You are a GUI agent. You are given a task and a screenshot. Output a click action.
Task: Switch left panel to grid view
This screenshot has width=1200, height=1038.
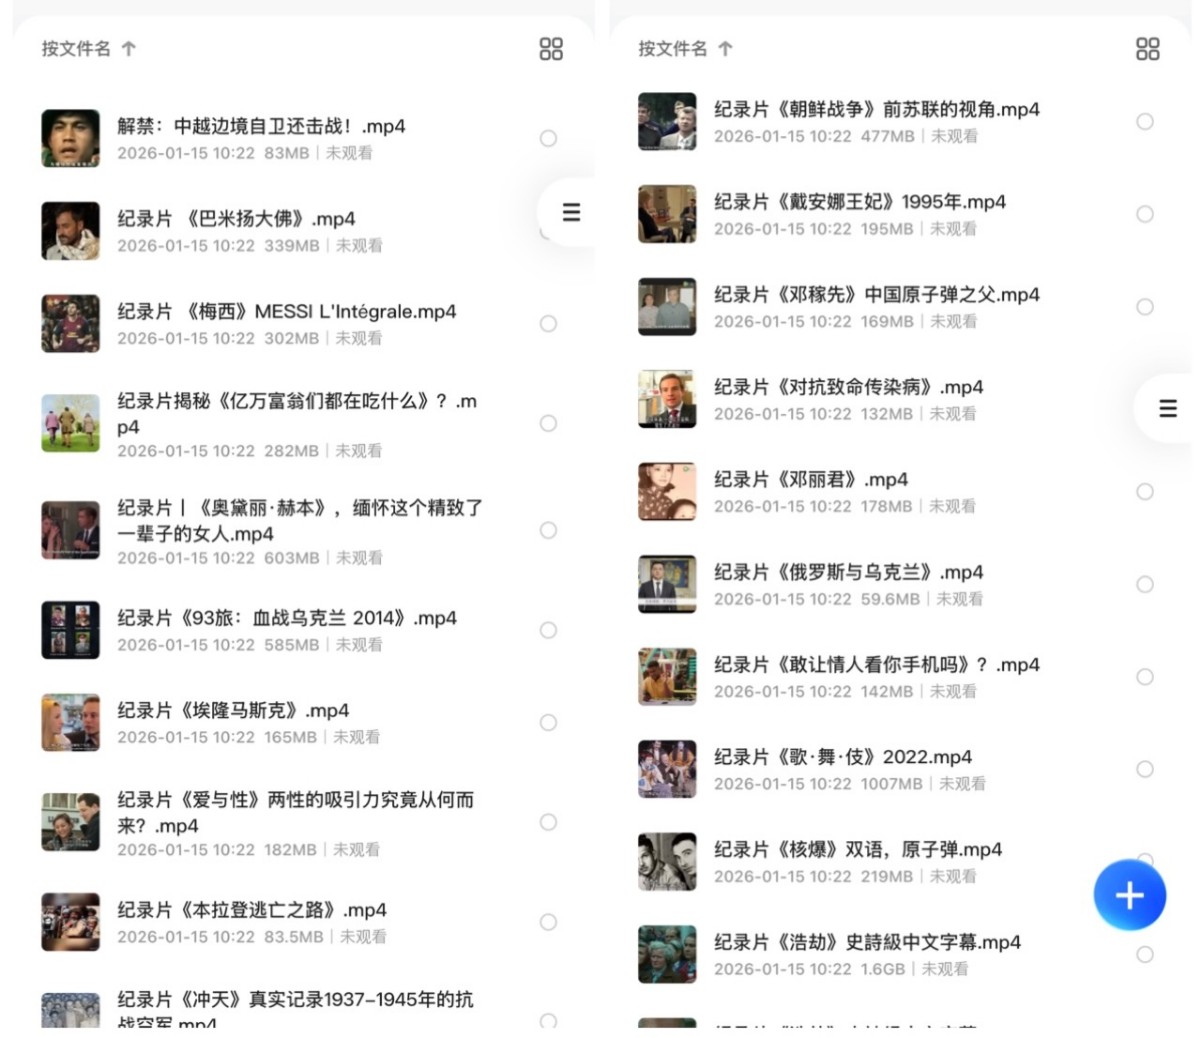551,49
